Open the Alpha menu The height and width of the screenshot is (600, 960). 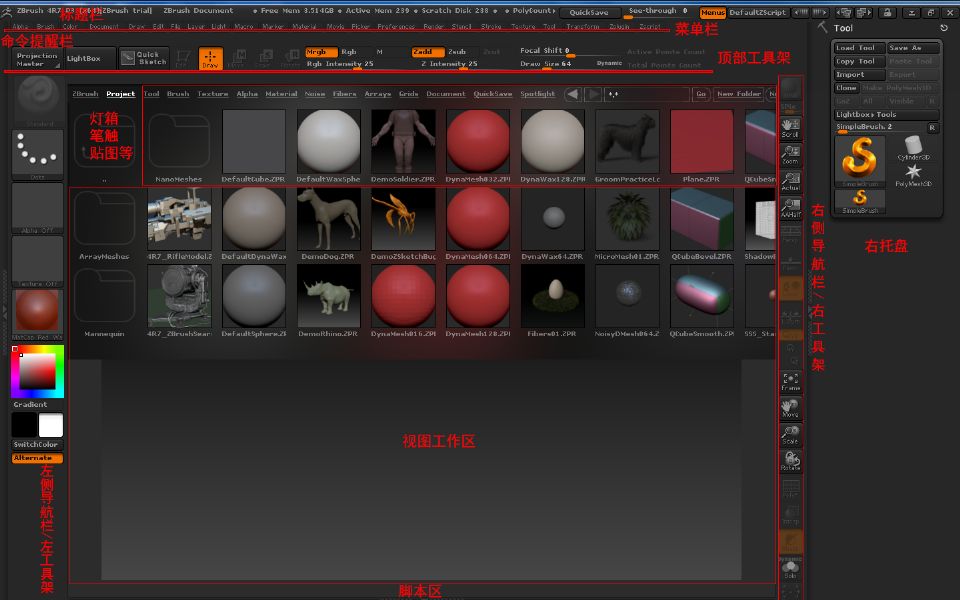pos(20,27)
